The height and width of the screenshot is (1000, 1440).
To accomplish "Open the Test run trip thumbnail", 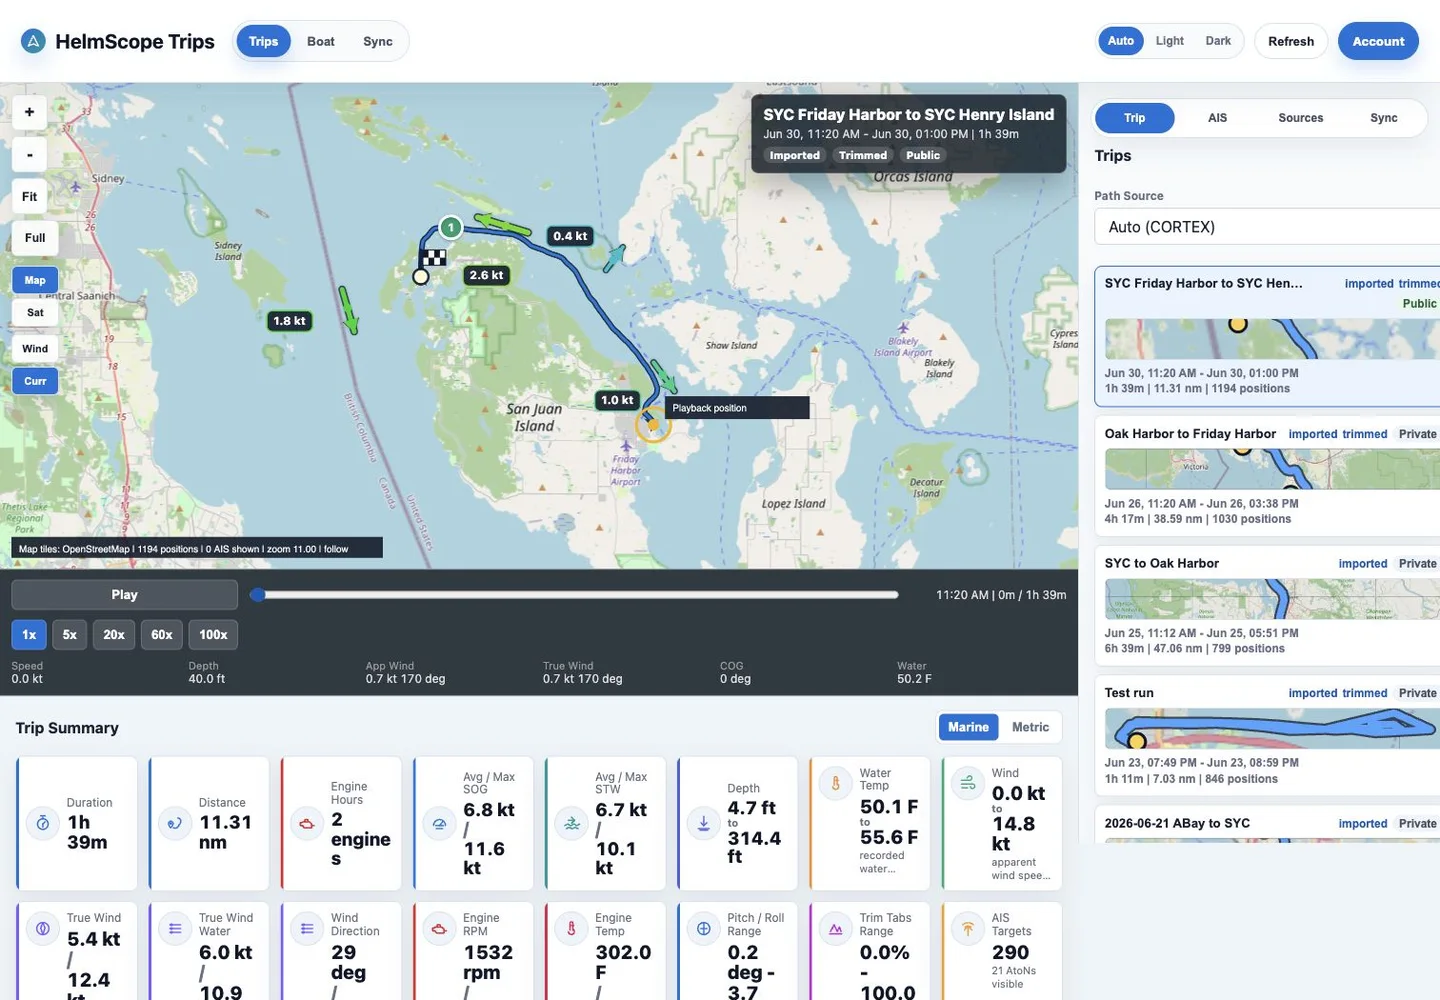I will 1272,729.
